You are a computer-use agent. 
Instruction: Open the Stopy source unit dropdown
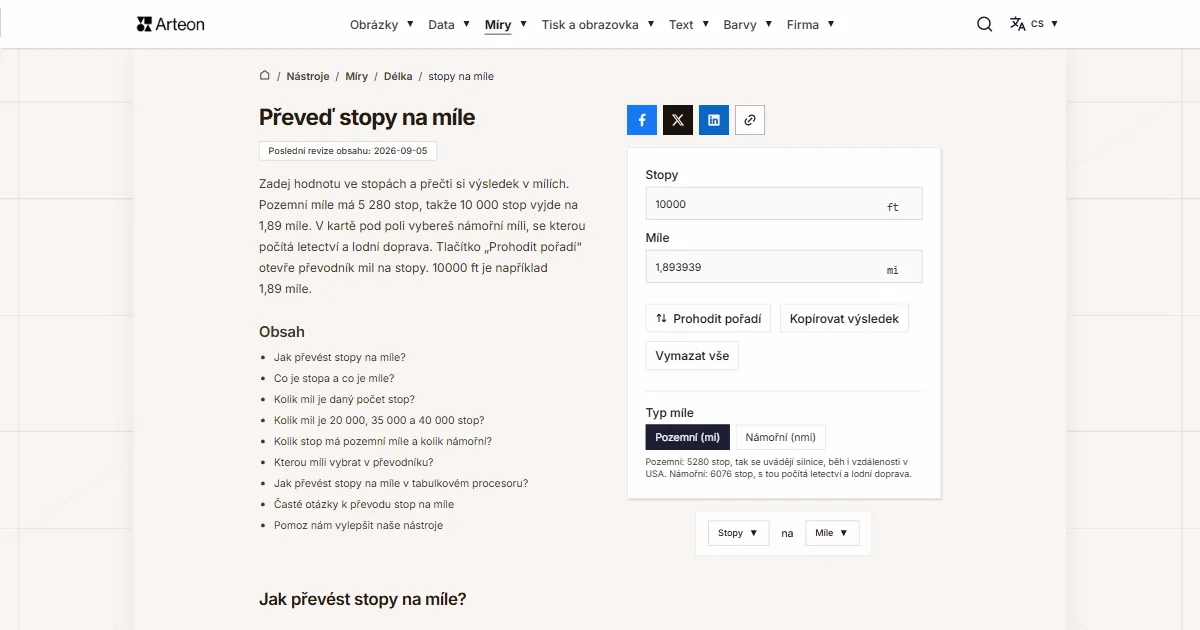pyautogui.click(x=738, y=533)
